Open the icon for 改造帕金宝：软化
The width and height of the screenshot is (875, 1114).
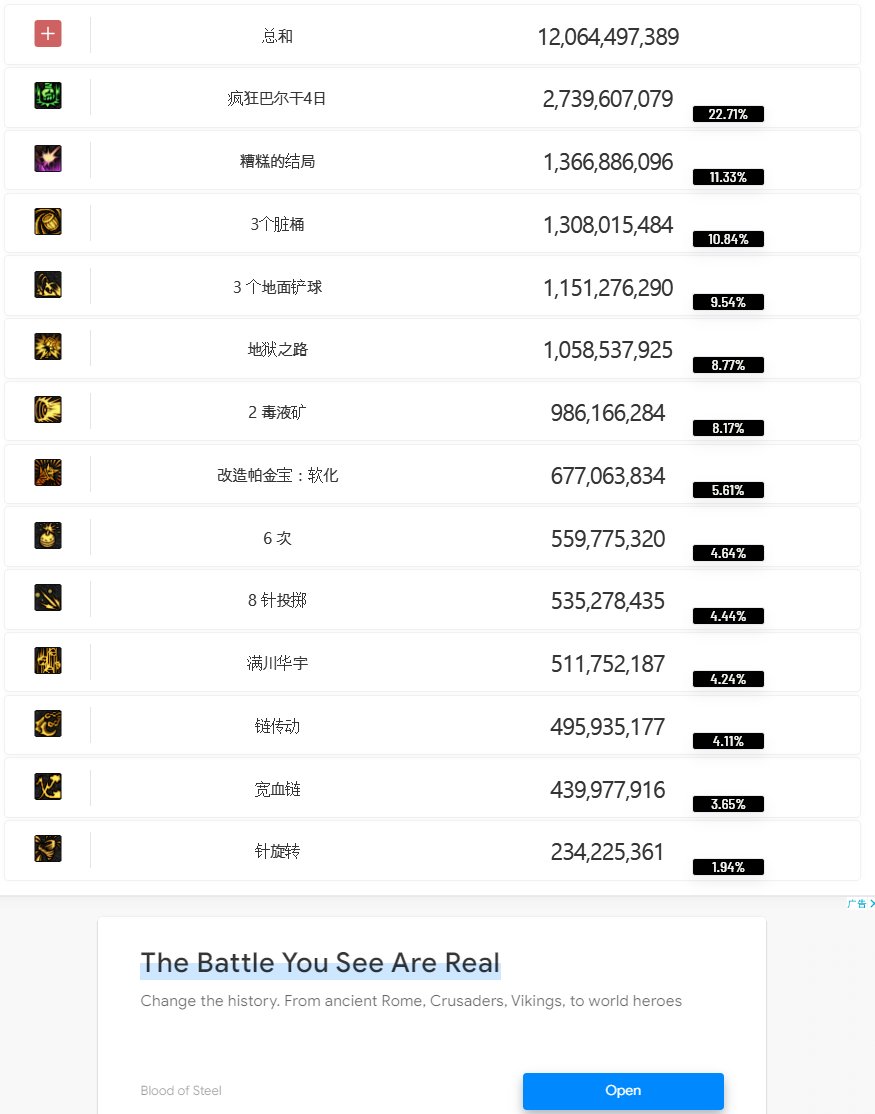click(48, 472)
